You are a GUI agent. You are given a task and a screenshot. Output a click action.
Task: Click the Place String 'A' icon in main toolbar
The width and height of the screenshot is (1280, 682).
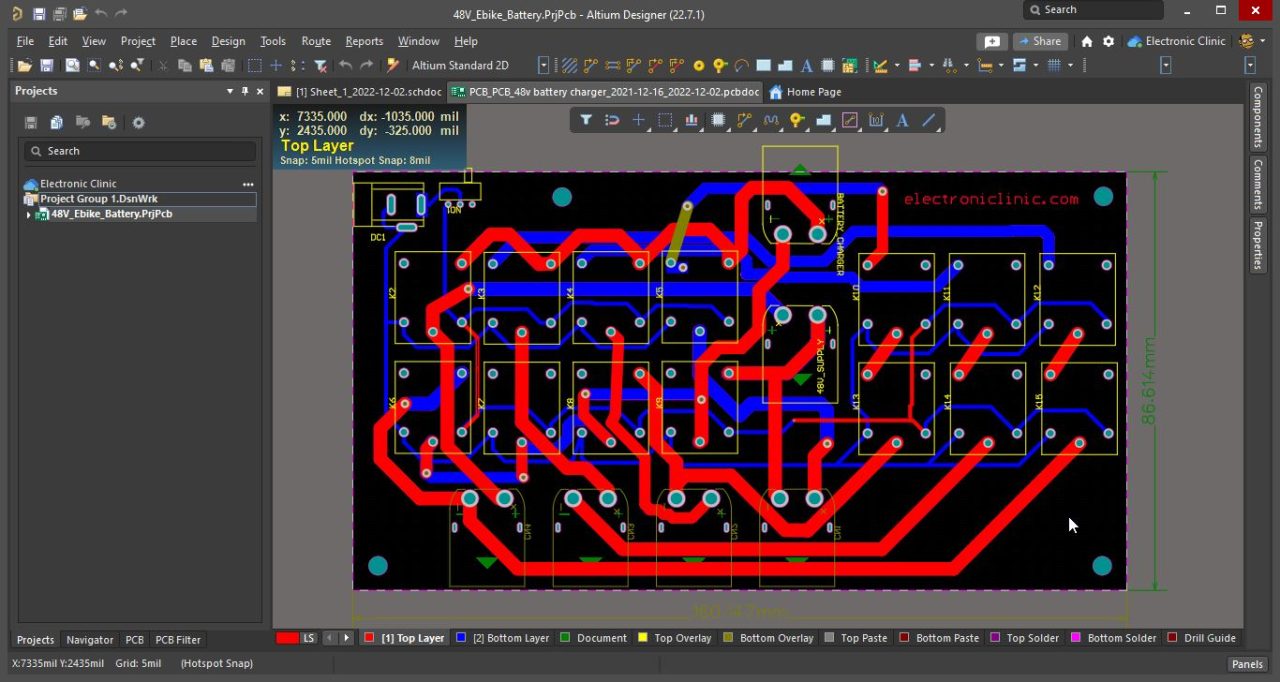tap(807, 66)
